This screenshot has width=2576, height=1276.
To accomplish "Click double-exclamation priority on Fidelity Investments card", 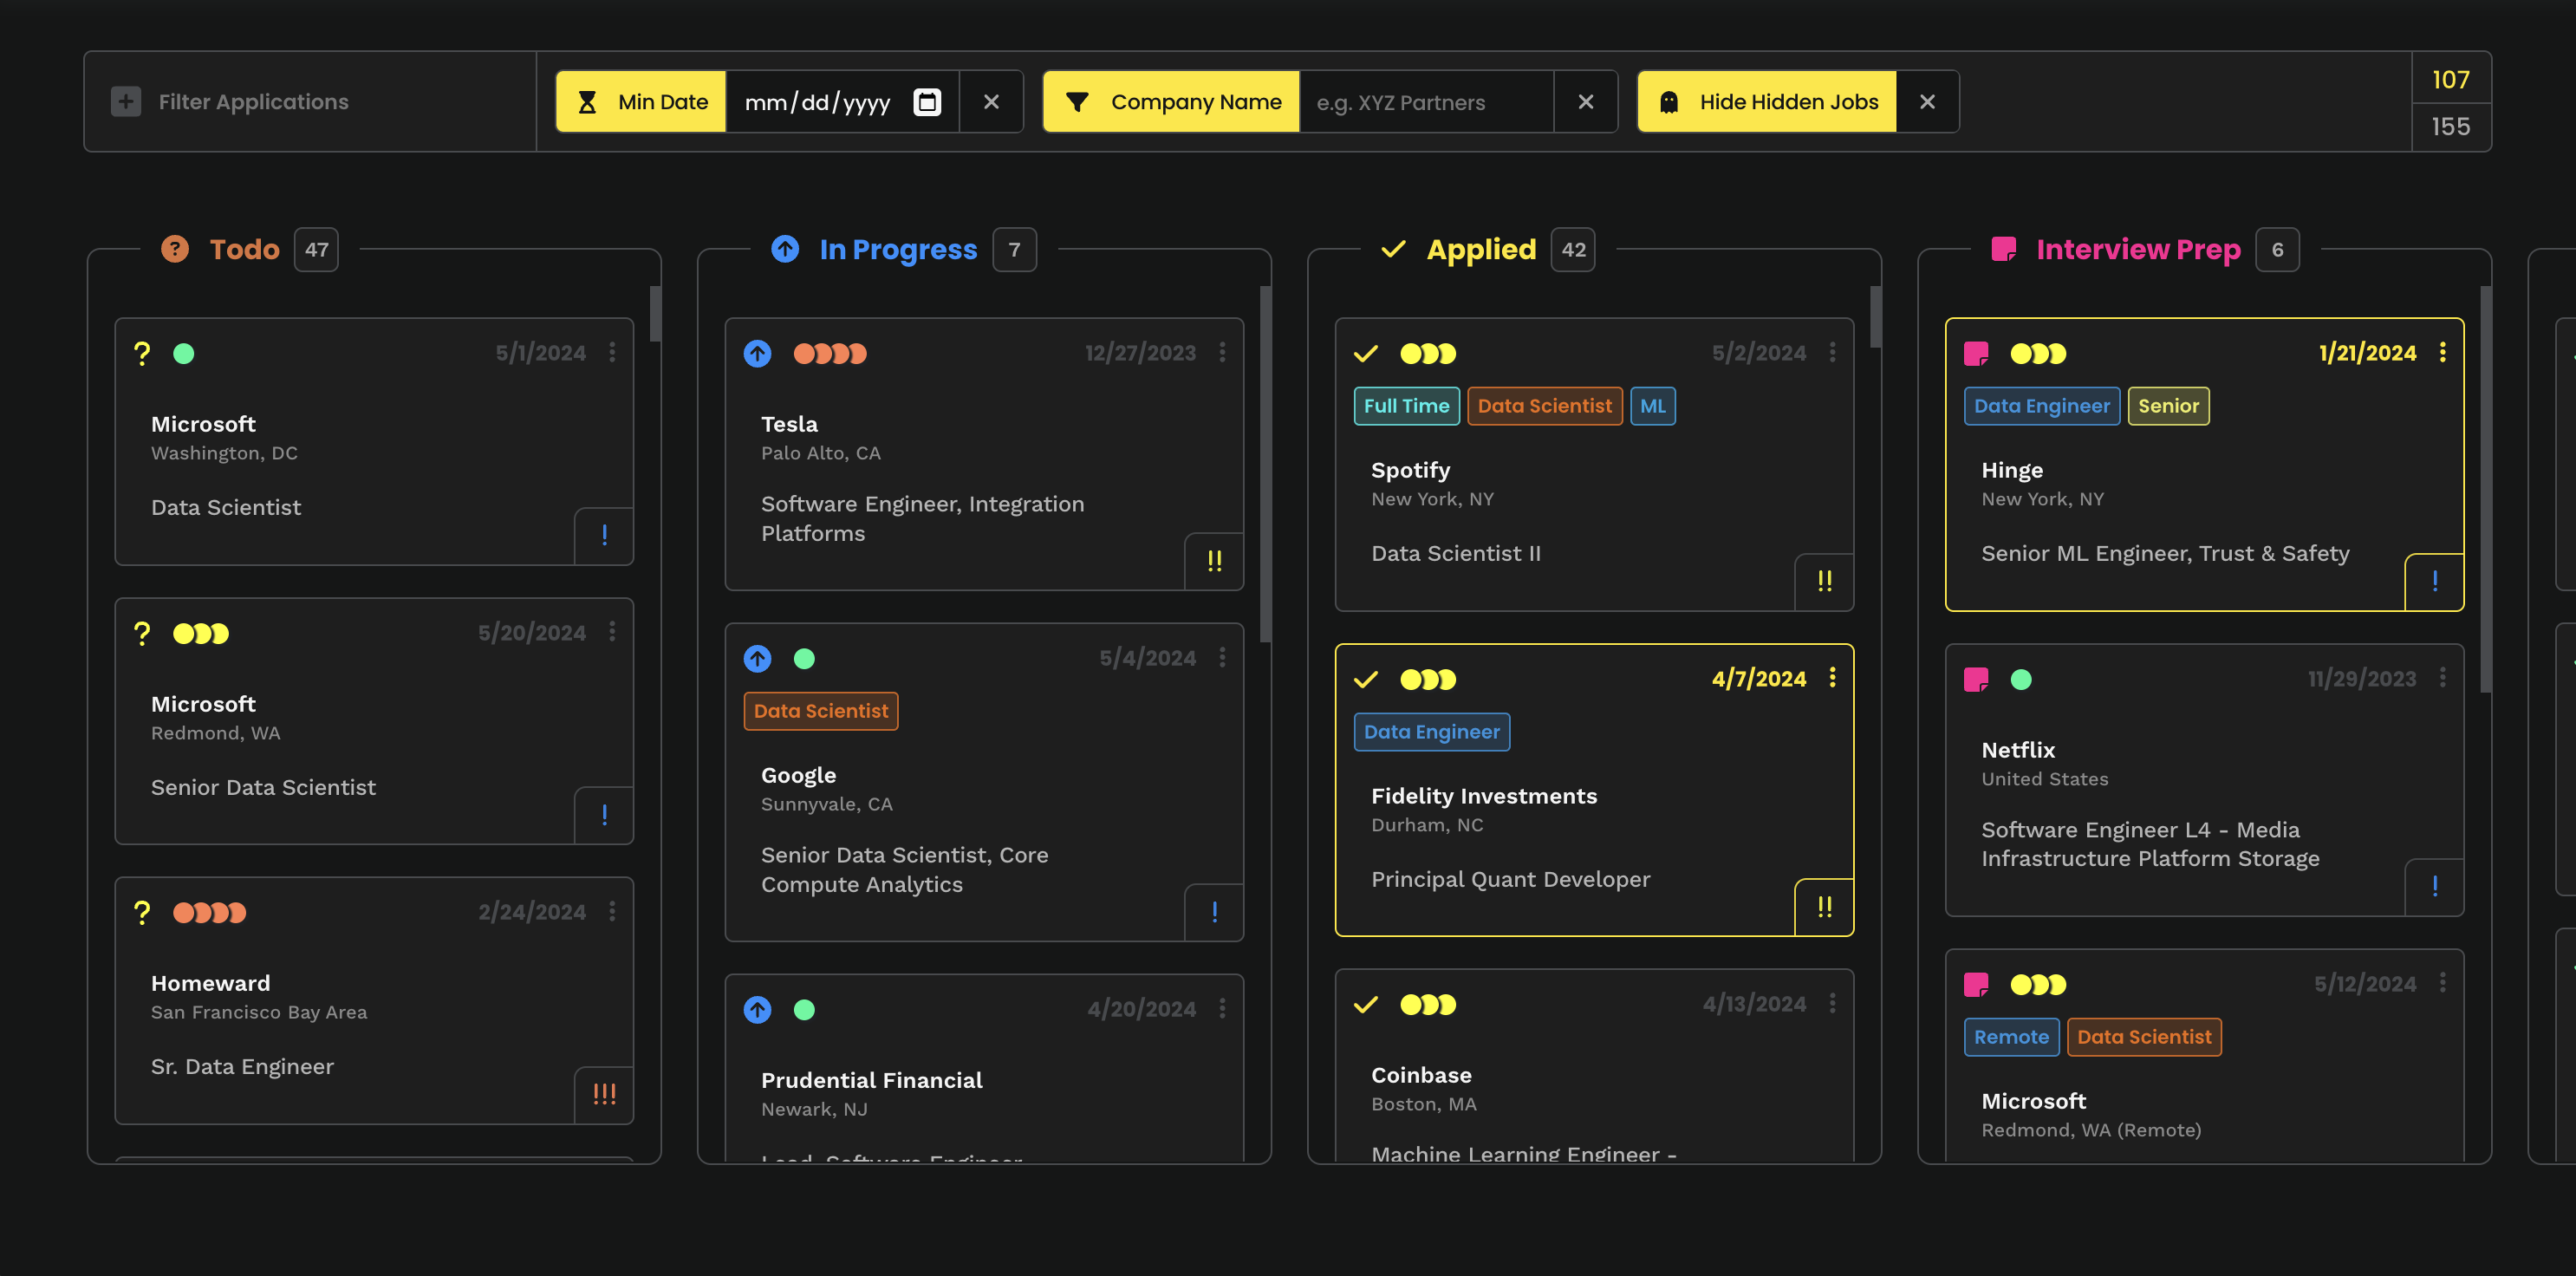I will (1824, 907).
